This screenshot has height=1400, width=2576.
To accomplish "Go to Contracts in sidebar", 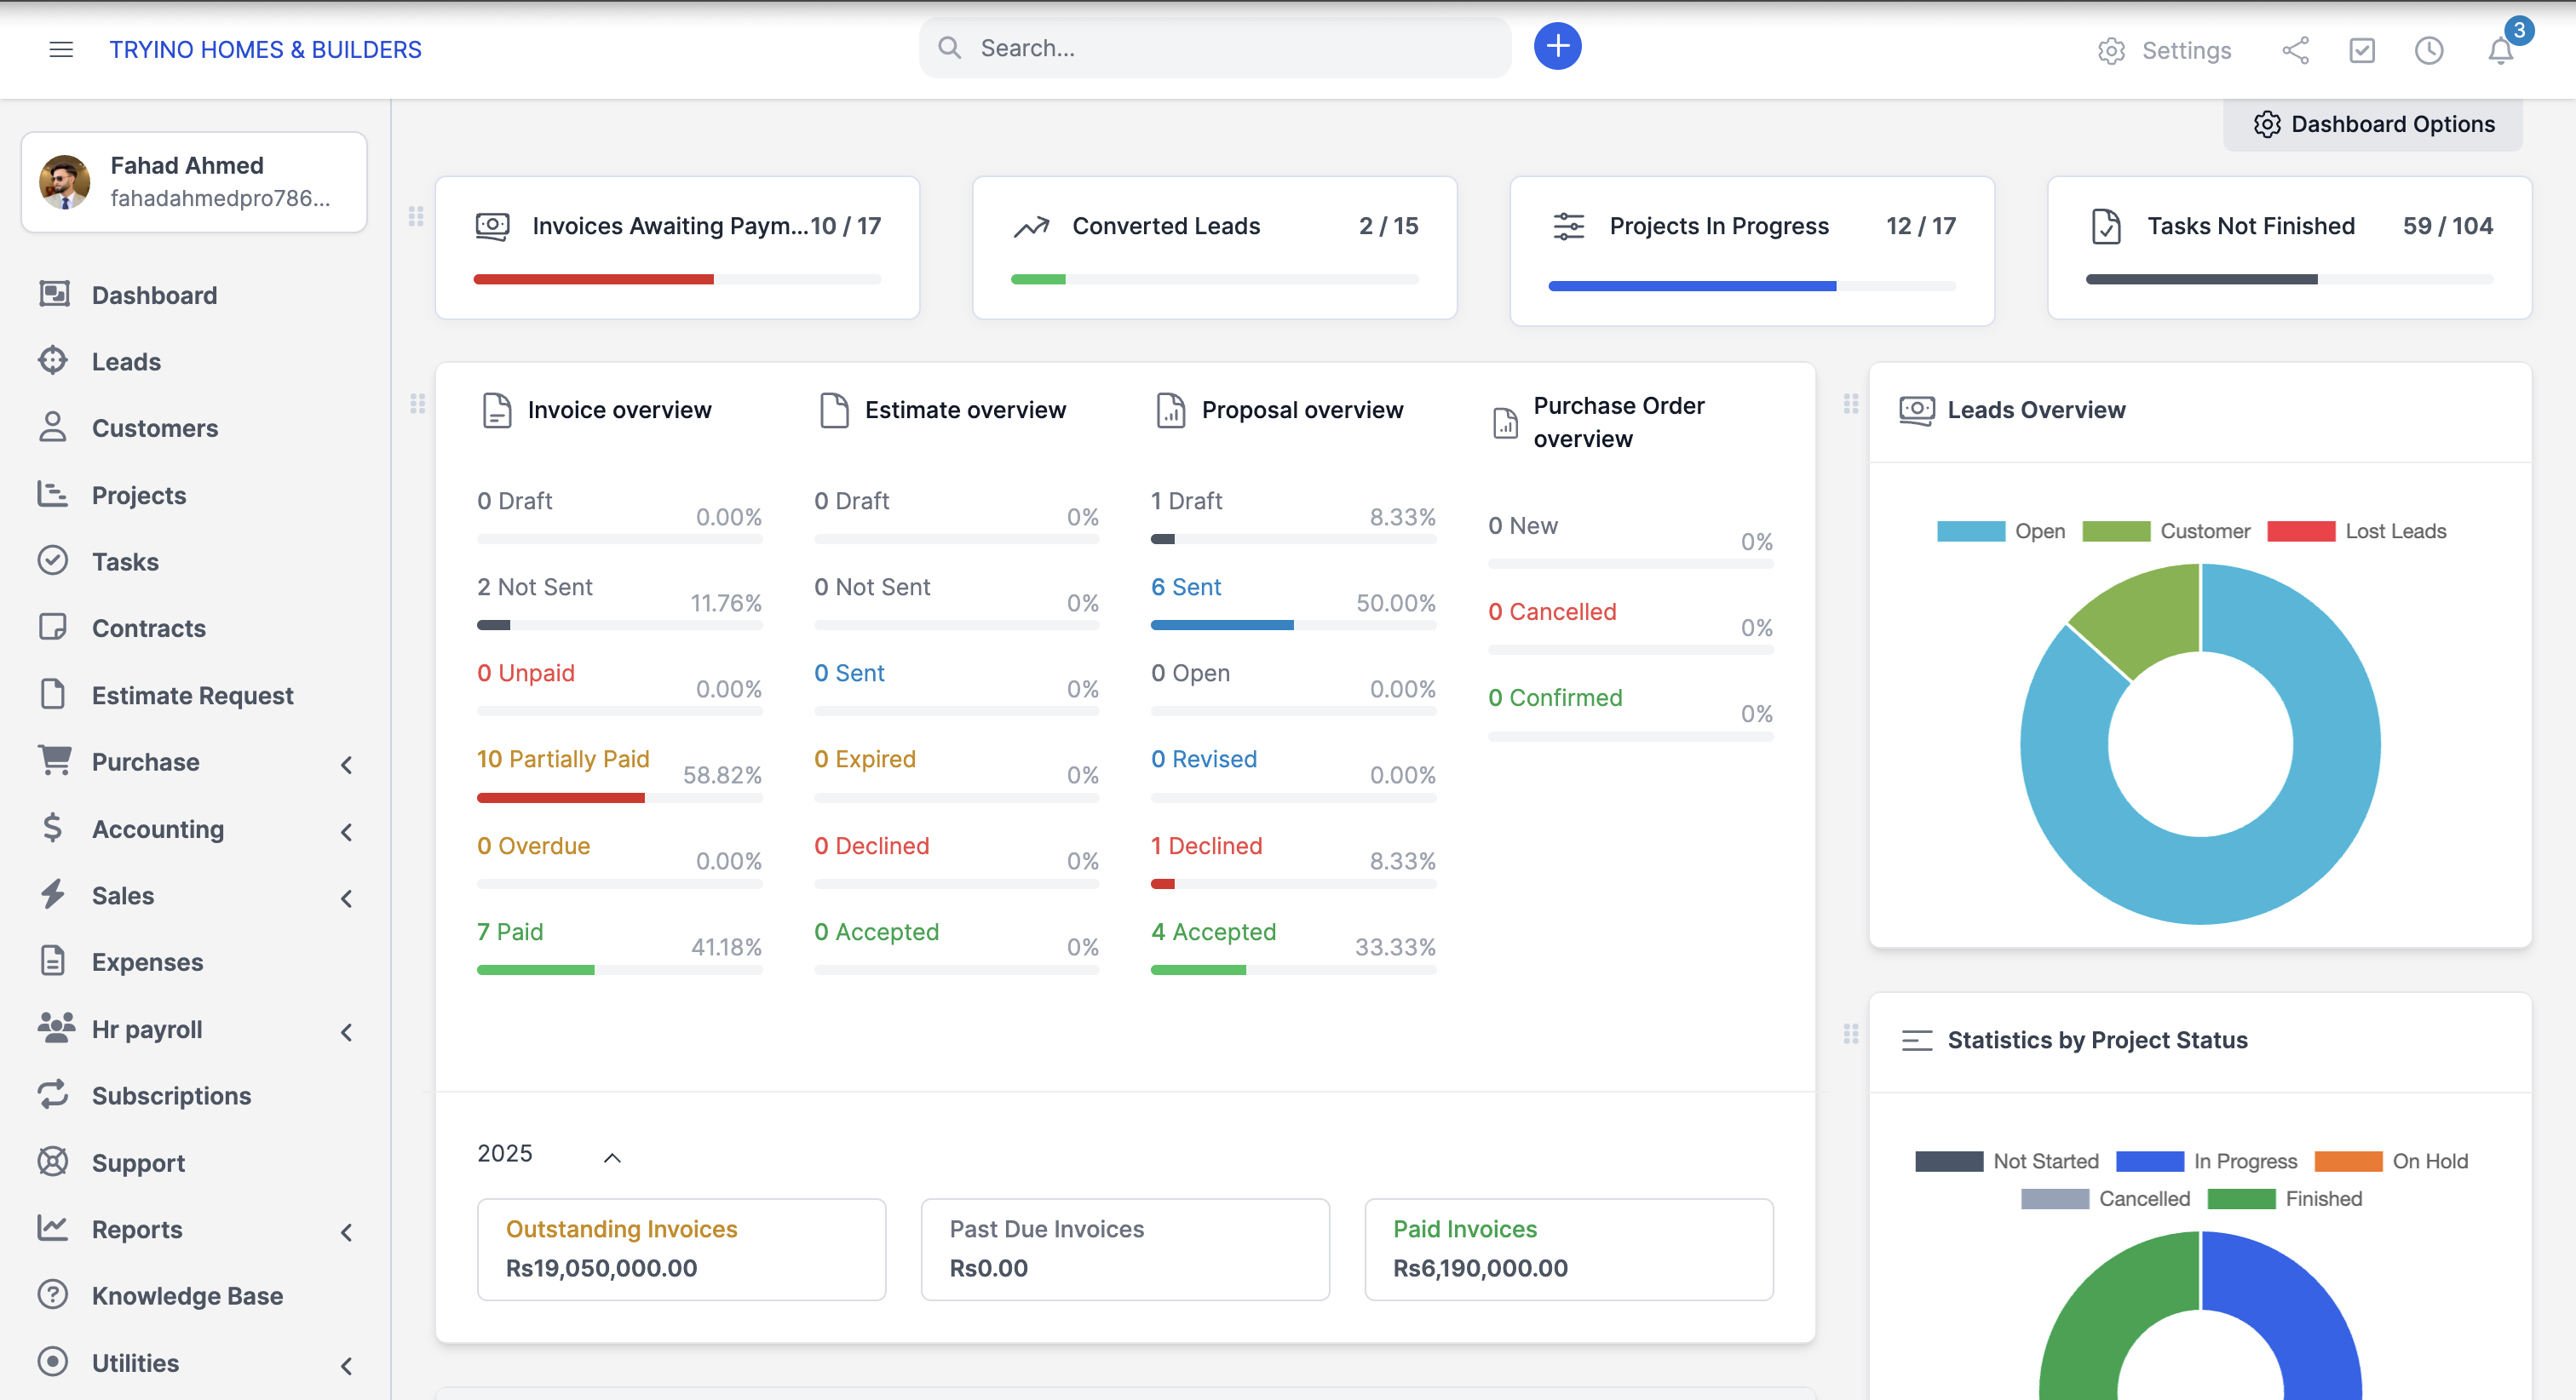I will coord(148,628).
